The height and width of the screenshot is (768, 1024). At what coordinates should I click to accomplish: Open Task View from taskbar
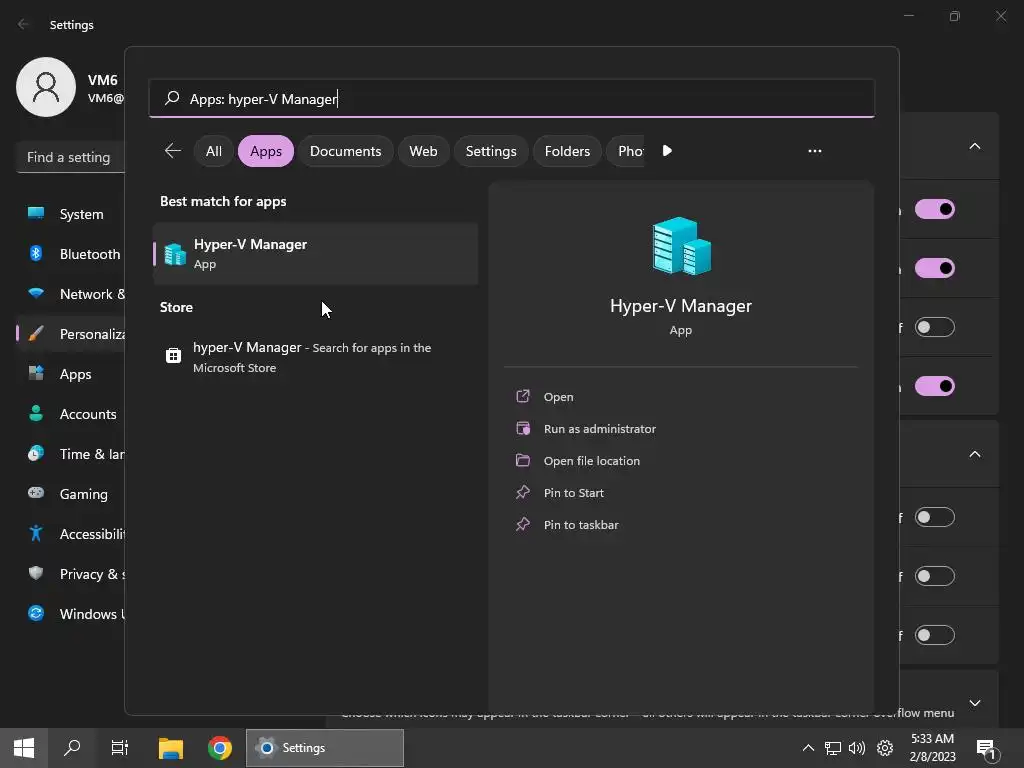[x=120, y=748]
